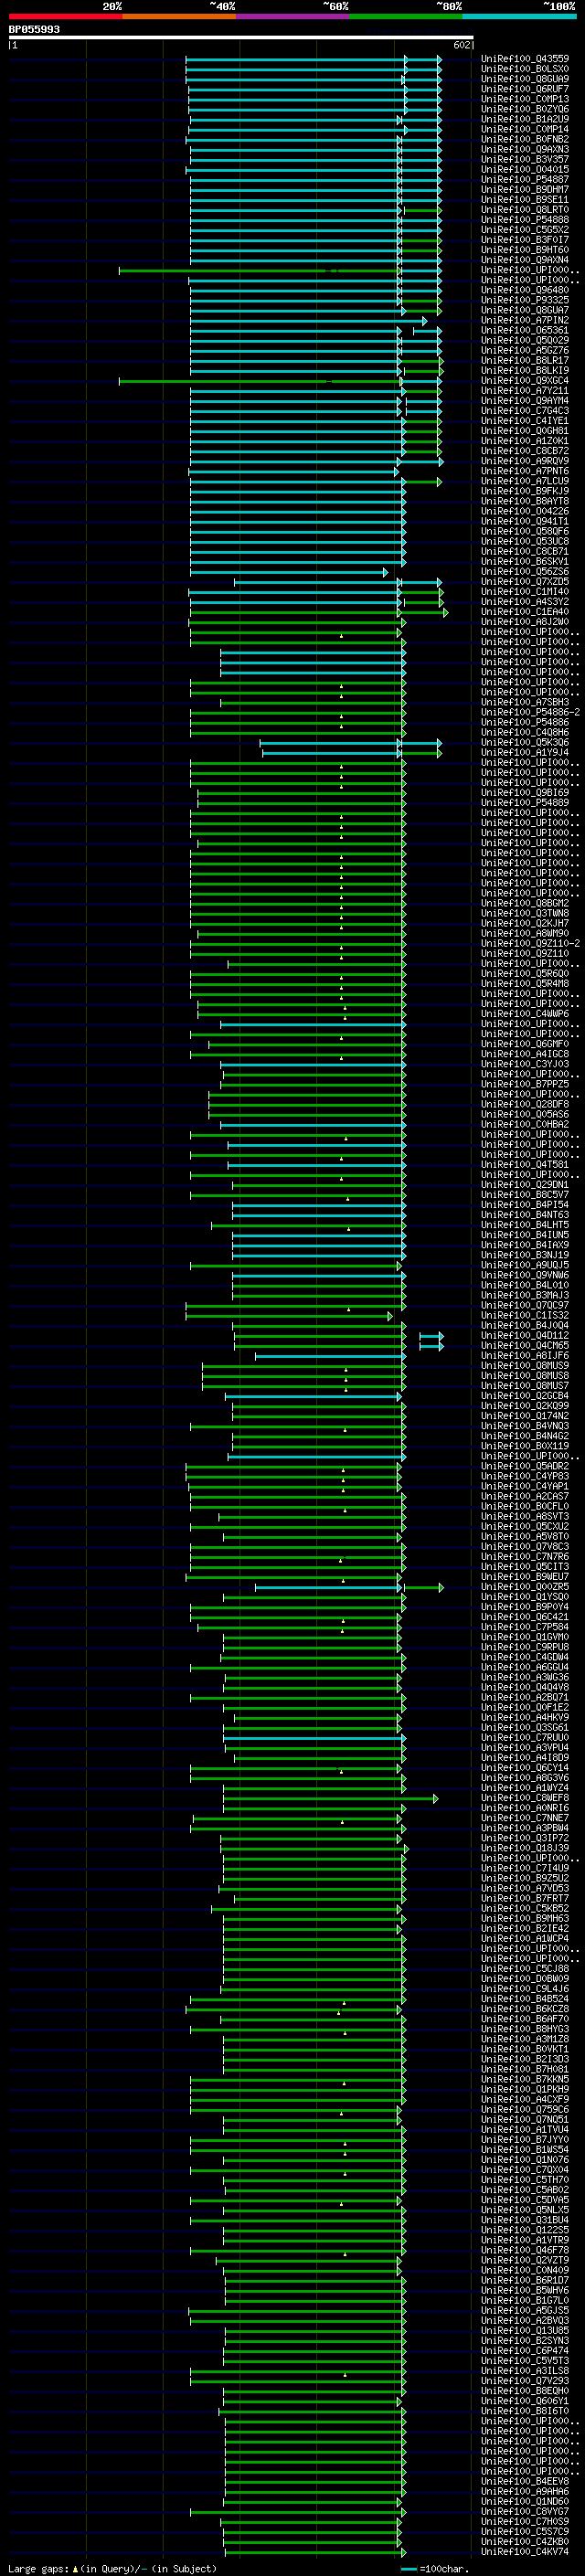
Task: Select hit label UniRef100_C4WWP6
Action: pos(525,1014)
